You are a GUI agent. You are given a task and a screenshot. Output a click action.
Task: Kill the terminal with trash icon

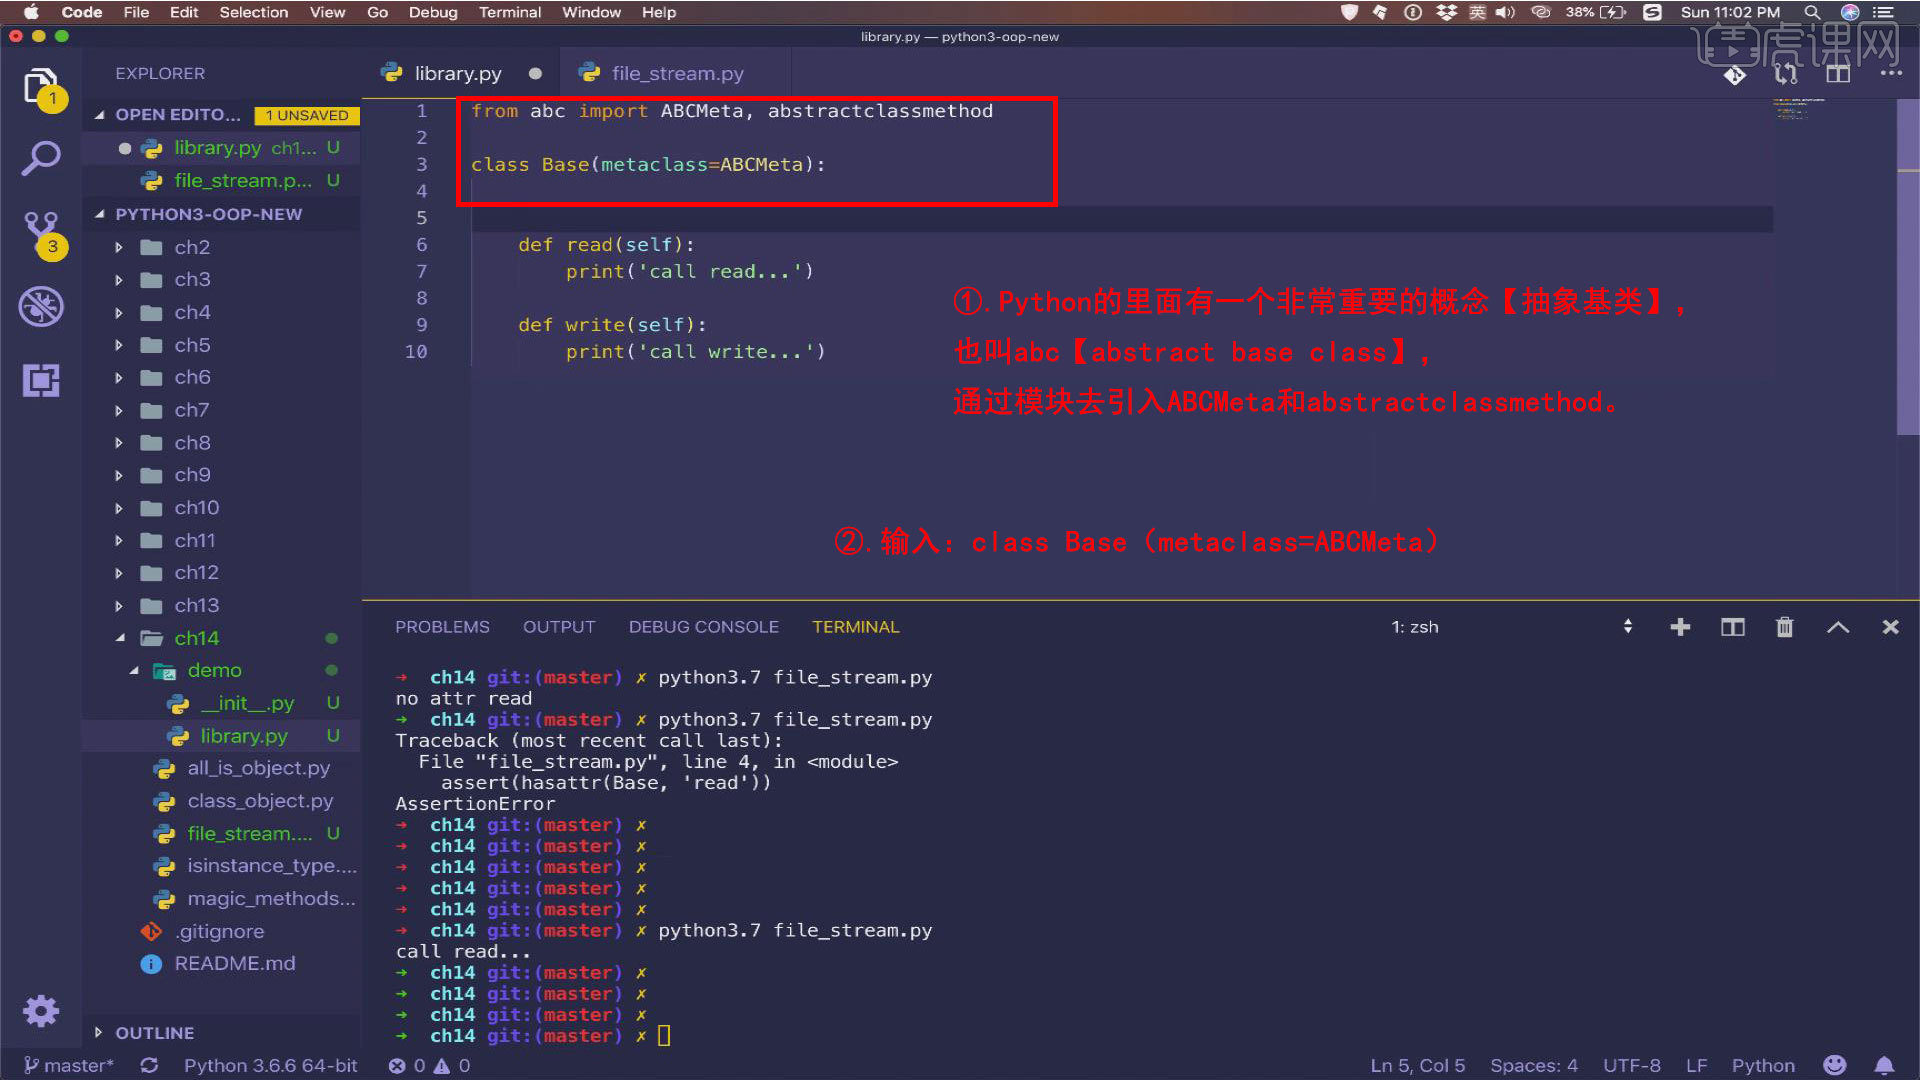(x=1784, y=627)
